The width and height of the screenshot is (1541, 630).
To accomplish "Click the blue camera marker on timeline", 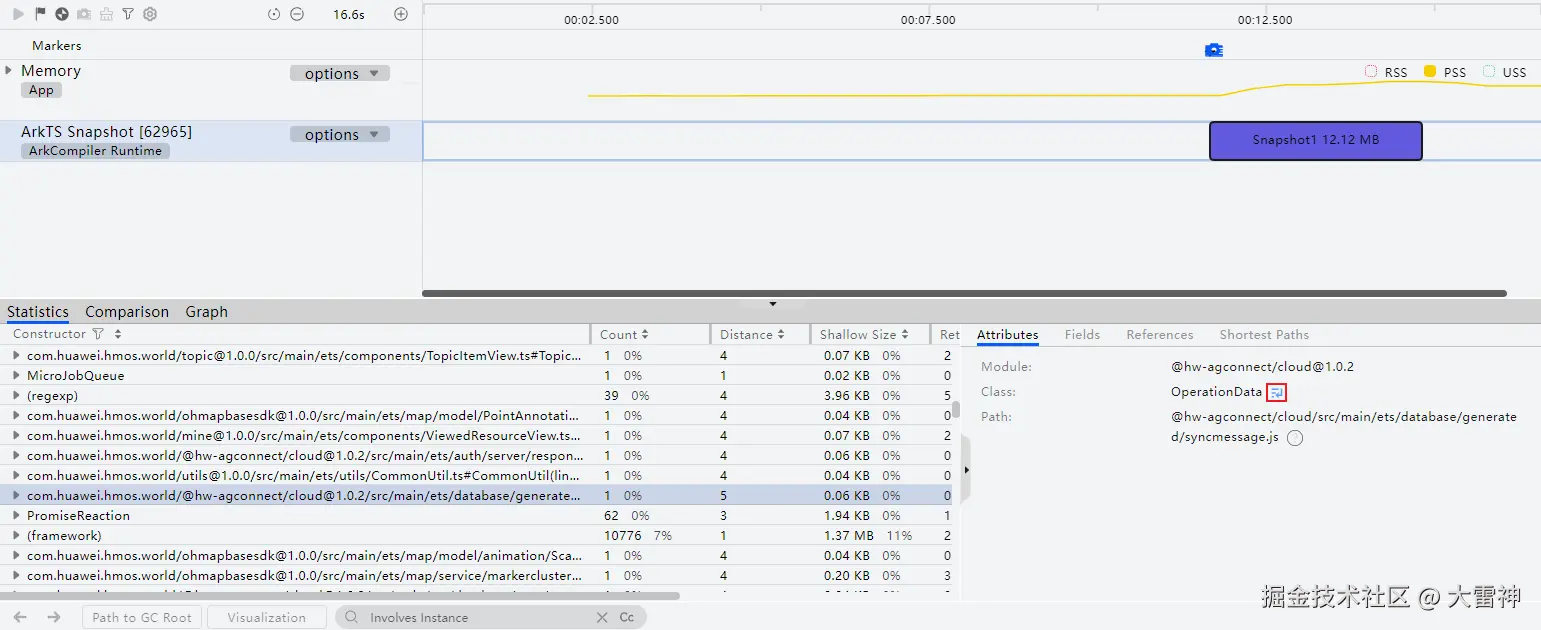I will (x=1214, y=50).
